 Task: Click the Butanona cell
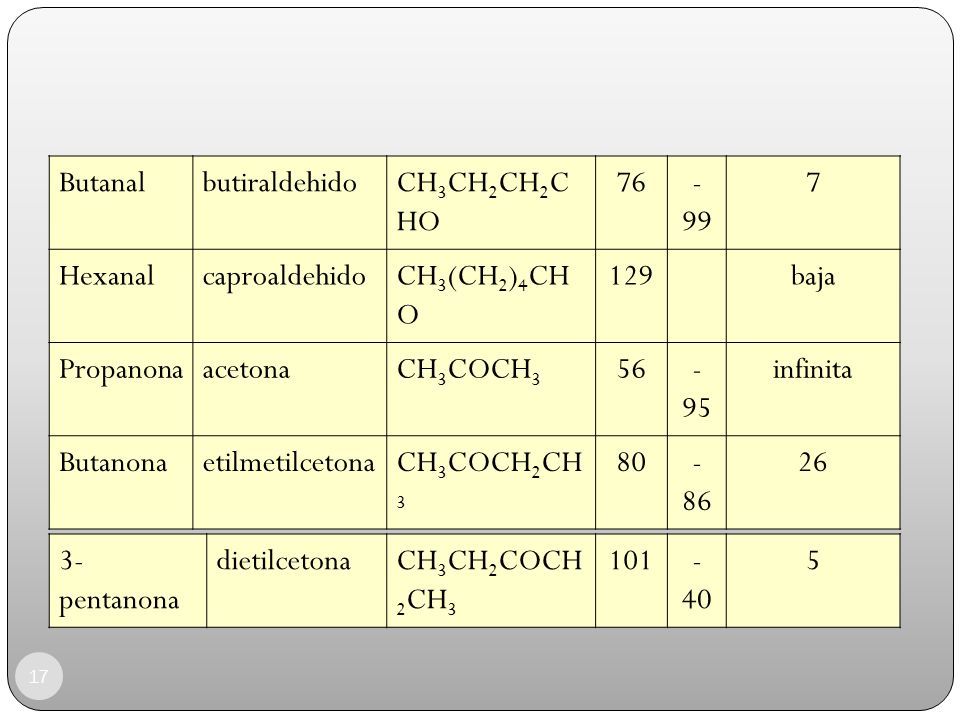click(121, 482)
